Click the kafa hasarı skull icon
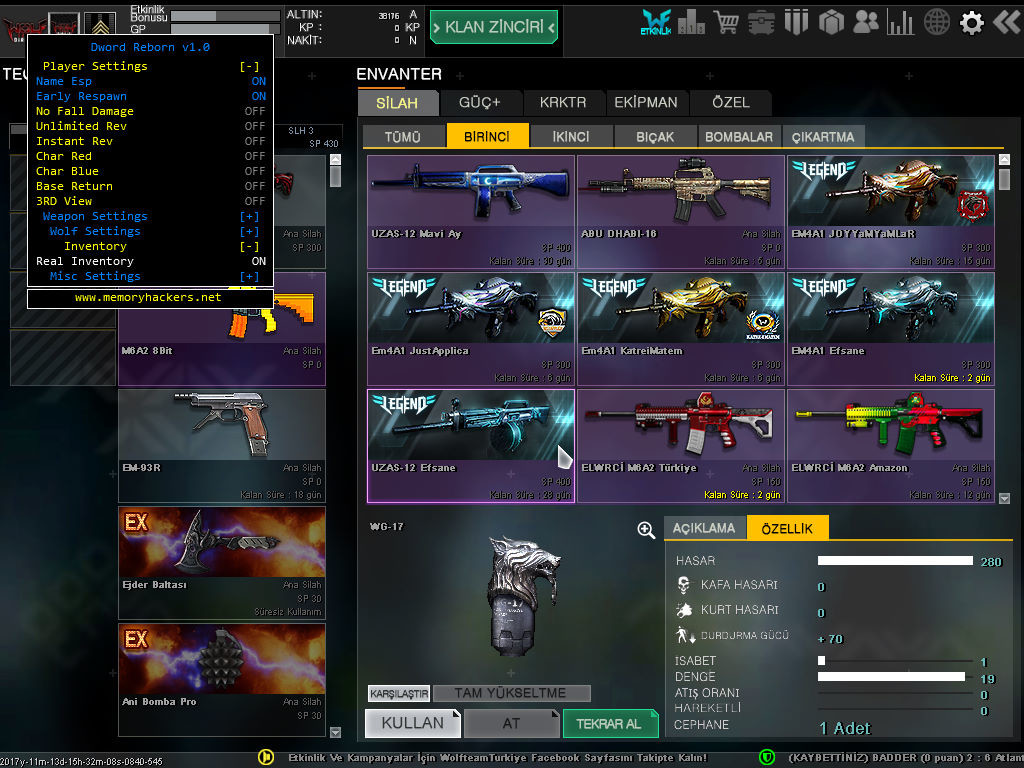Screen dimensions: 1024x768 [683, 584]
